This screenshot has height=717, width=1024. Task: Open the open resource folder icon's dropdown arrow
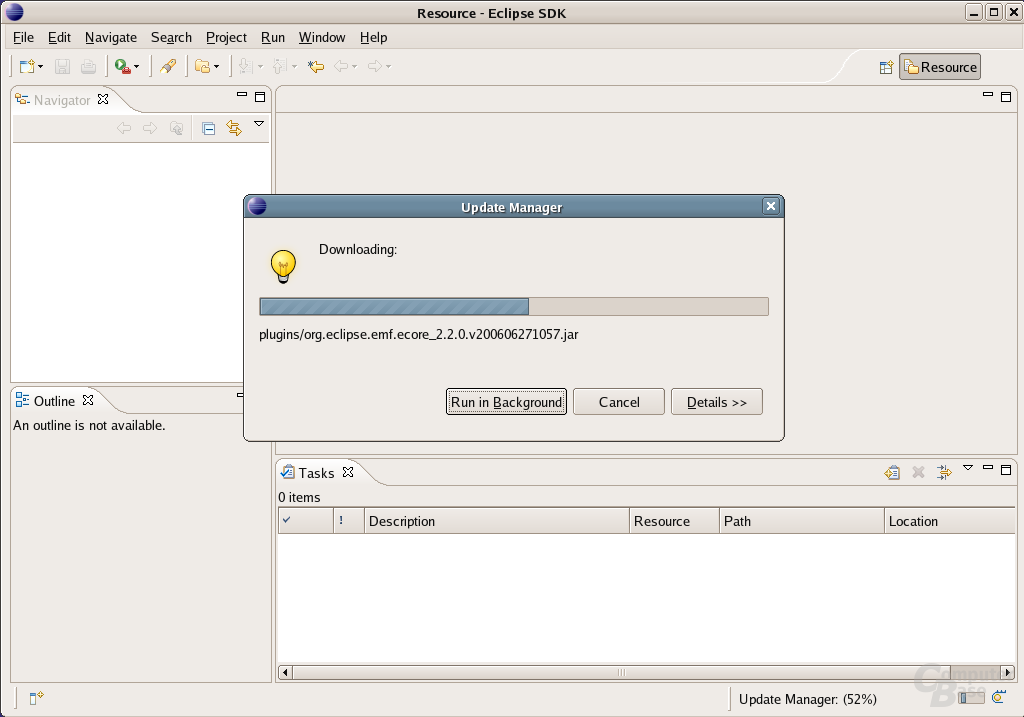tap(216, 67)
